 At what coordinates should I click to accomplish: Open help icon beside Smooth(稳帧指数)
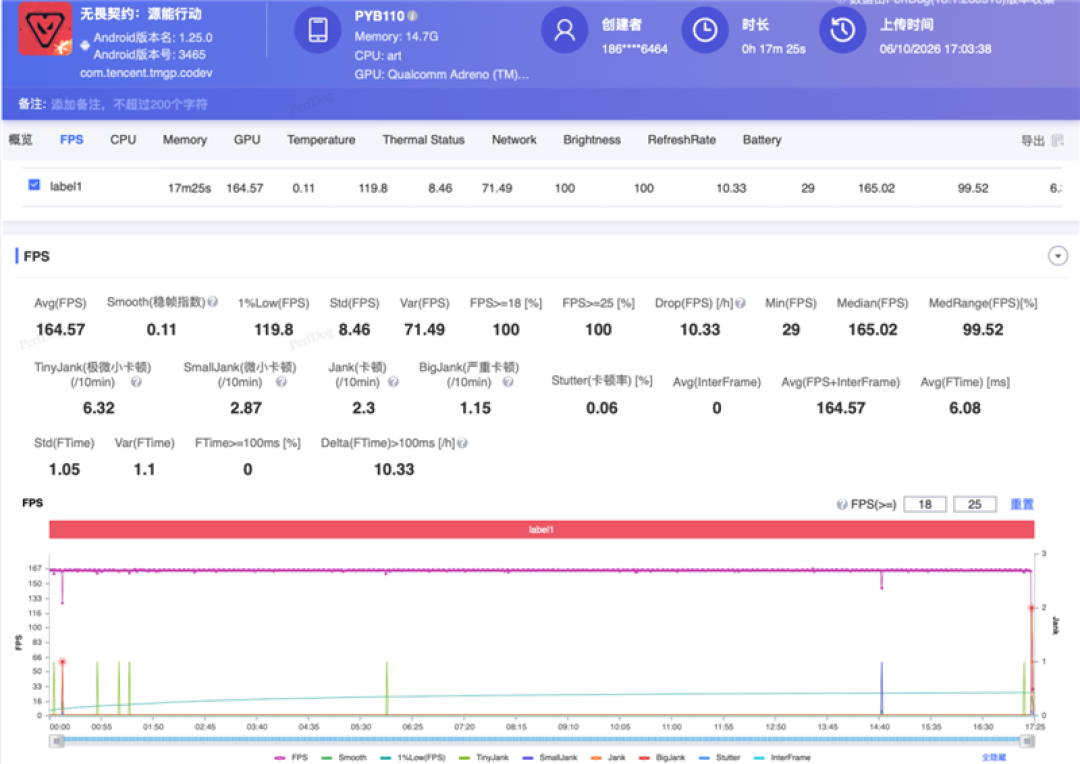213,302
